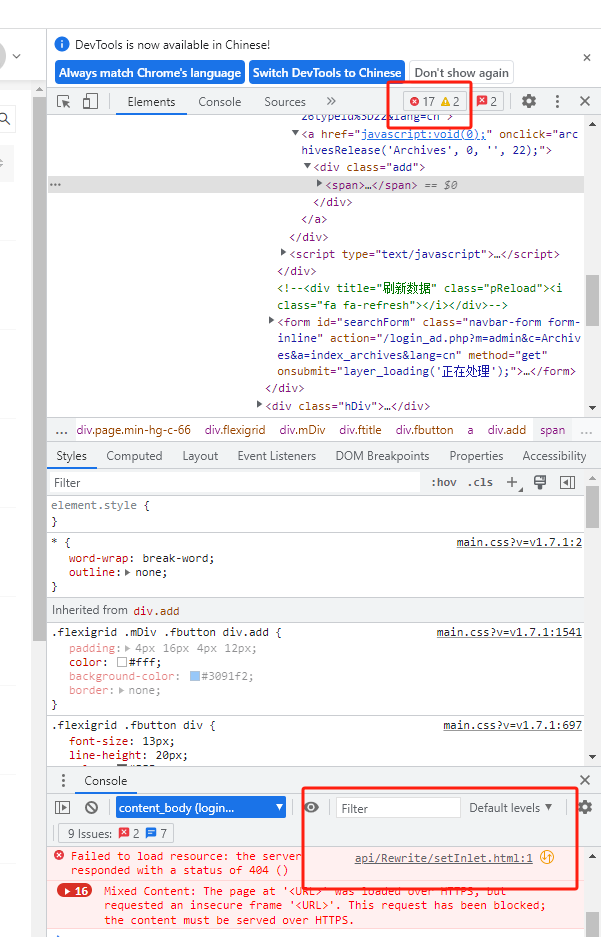The height and width of the screenshot is (937, 601).
Task: Open the Styles tab
Action: click(x=71, y=456)
